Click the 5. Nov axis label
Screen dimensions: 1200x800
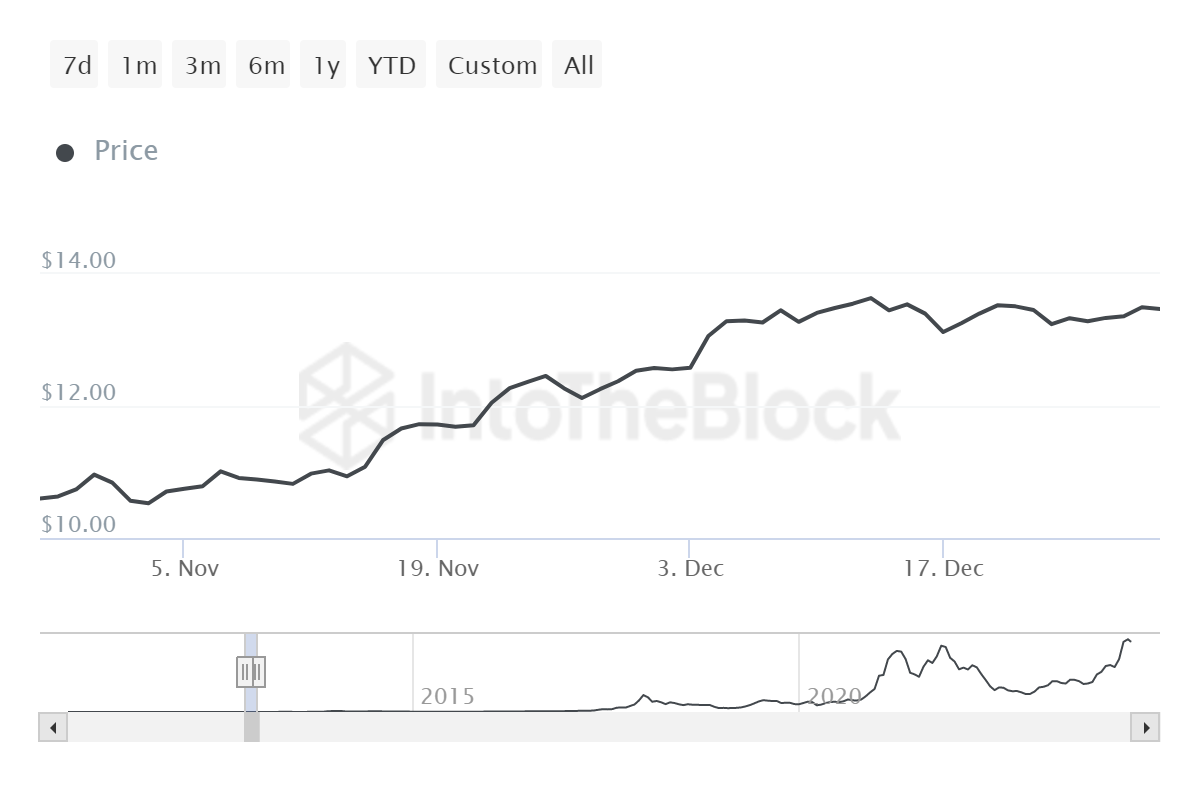pos(184,569)
